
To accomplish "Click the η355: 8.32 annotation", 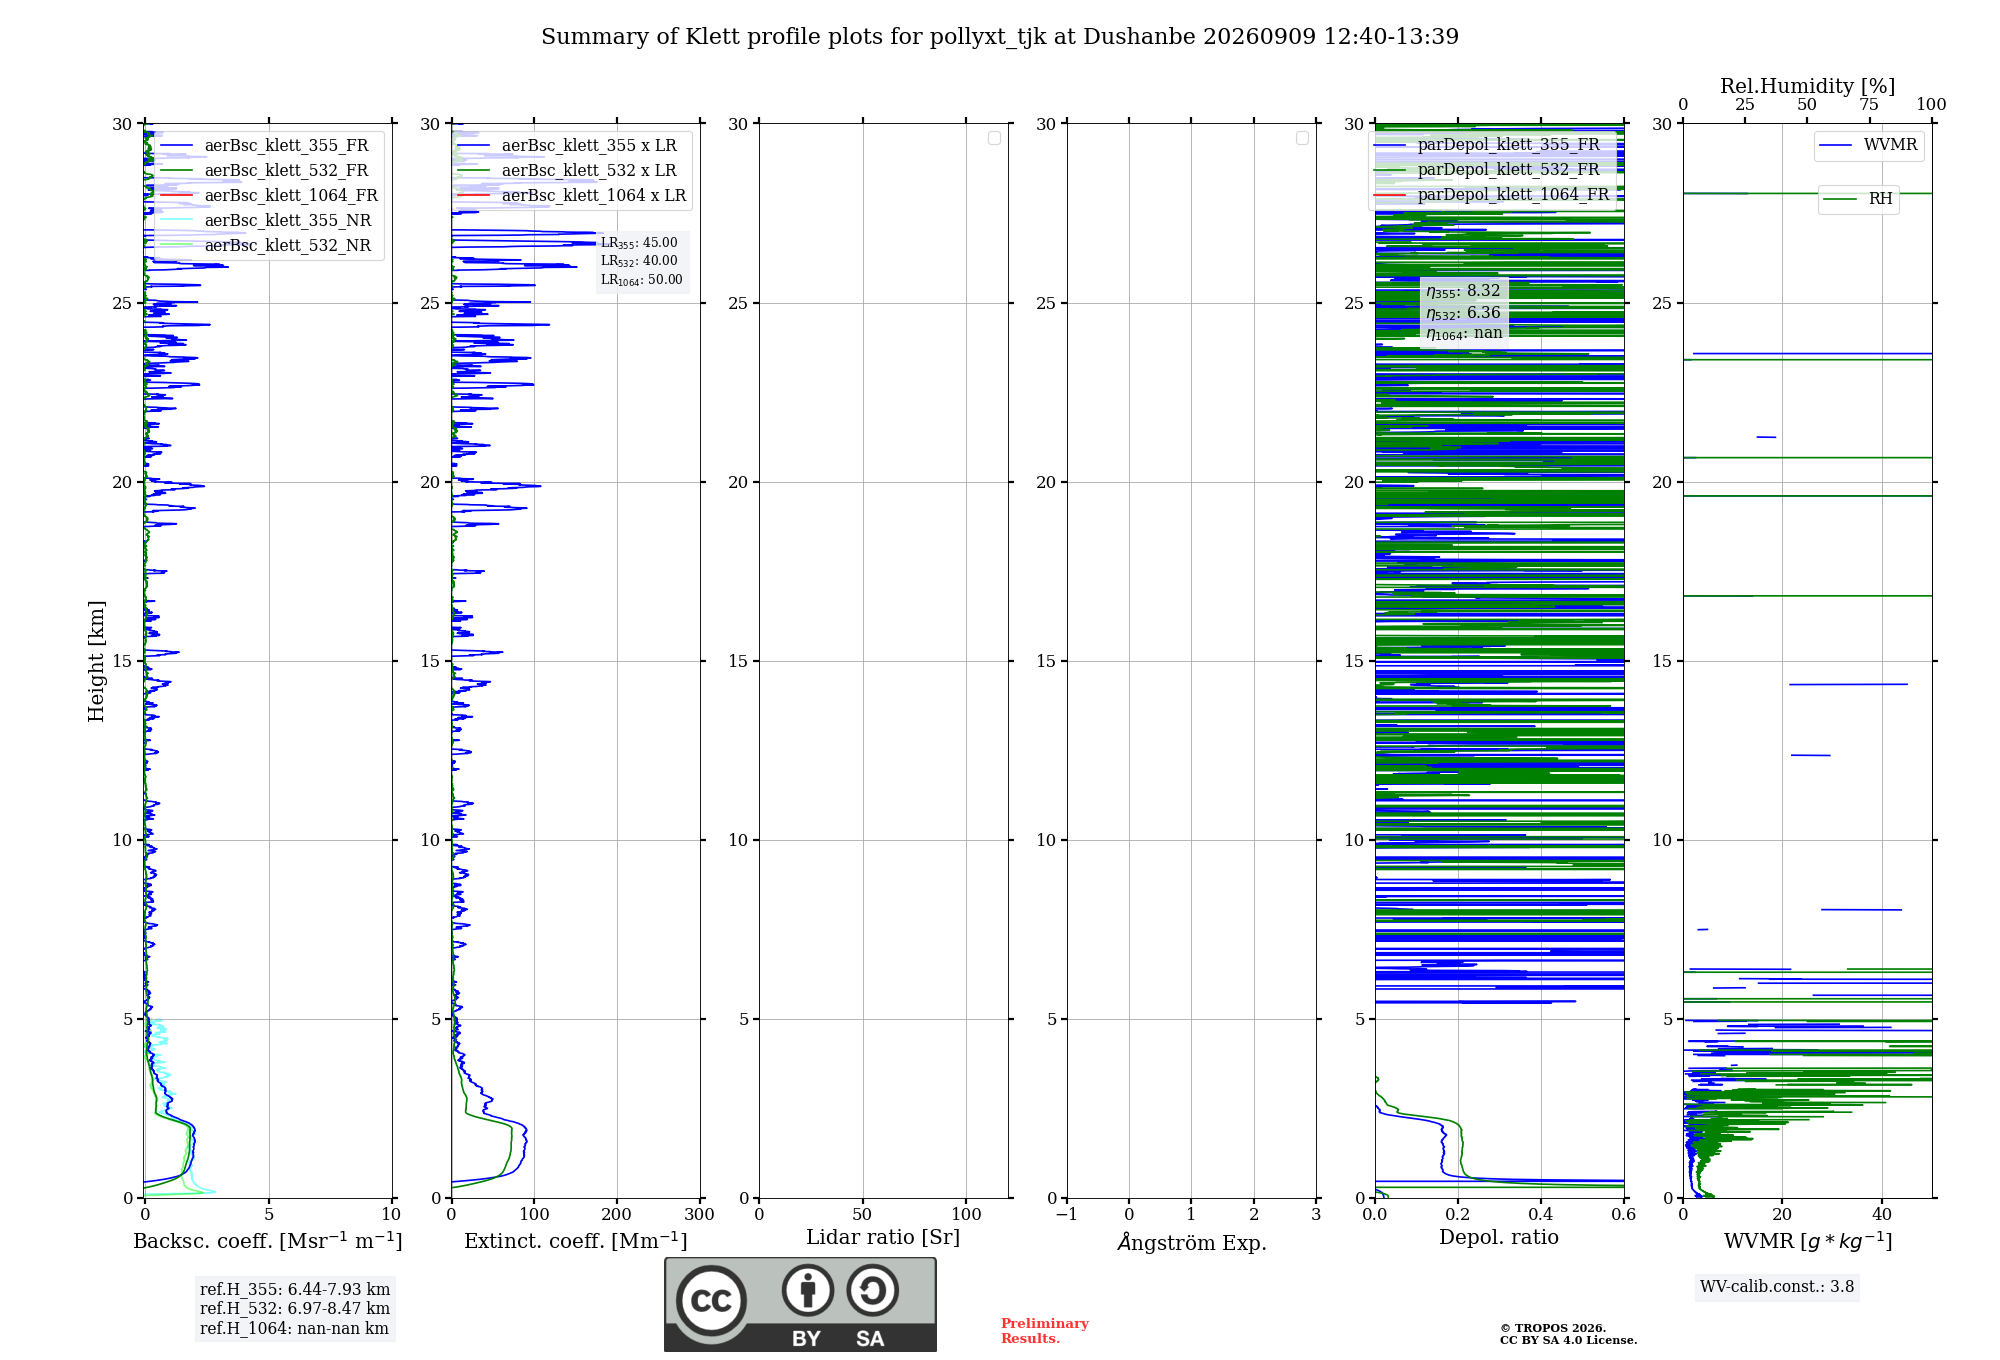I will pyautogui.click(x=1463, y=291).
